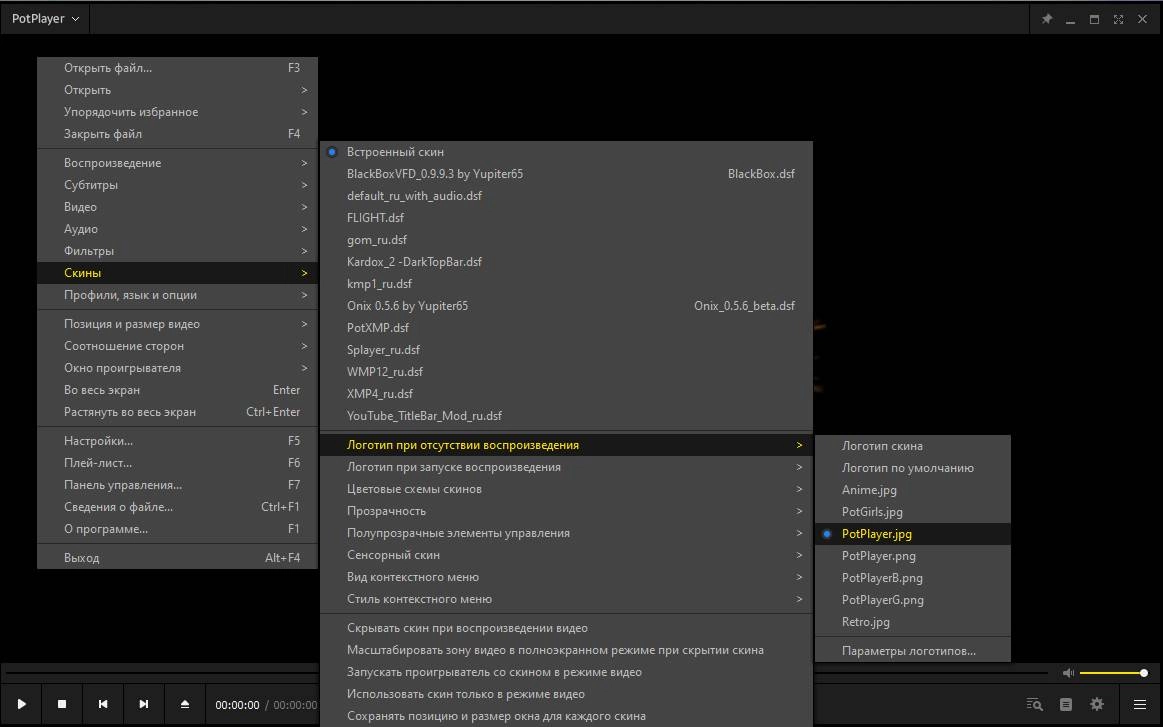Expand the Субтитры submenu
1163x727 pixels.
click(177, 185)
